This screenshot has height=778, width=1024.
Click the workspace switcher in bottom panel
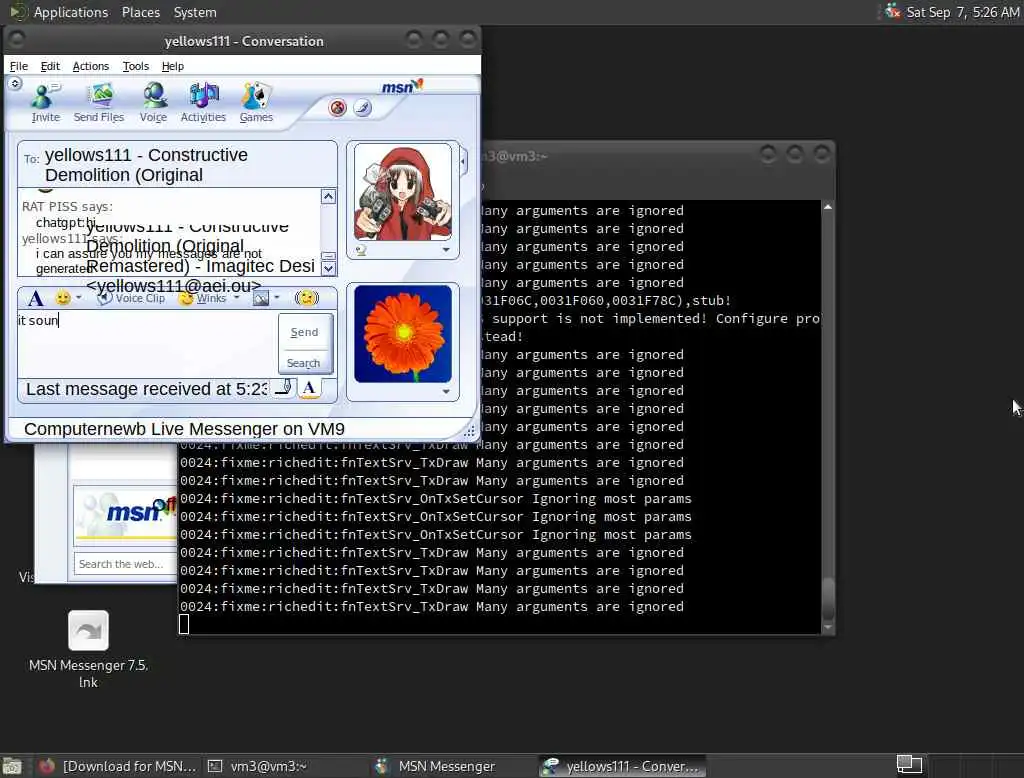(908, 764)
